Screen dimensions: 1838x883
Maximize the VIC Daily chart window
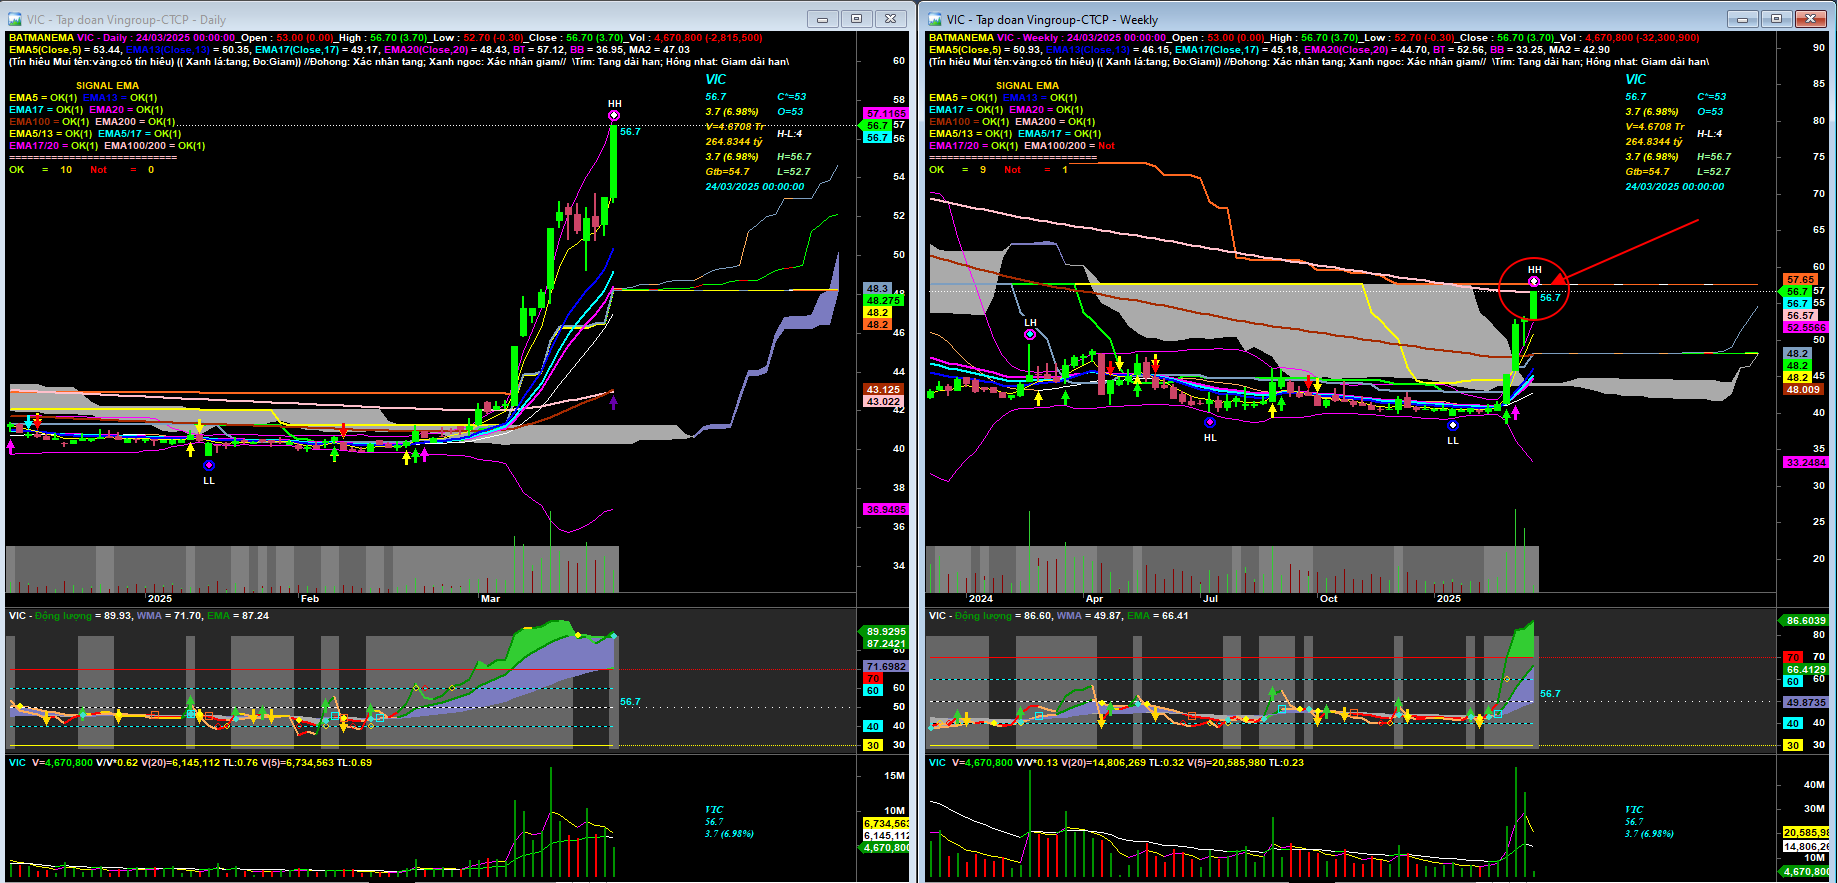tap(856, 19)
